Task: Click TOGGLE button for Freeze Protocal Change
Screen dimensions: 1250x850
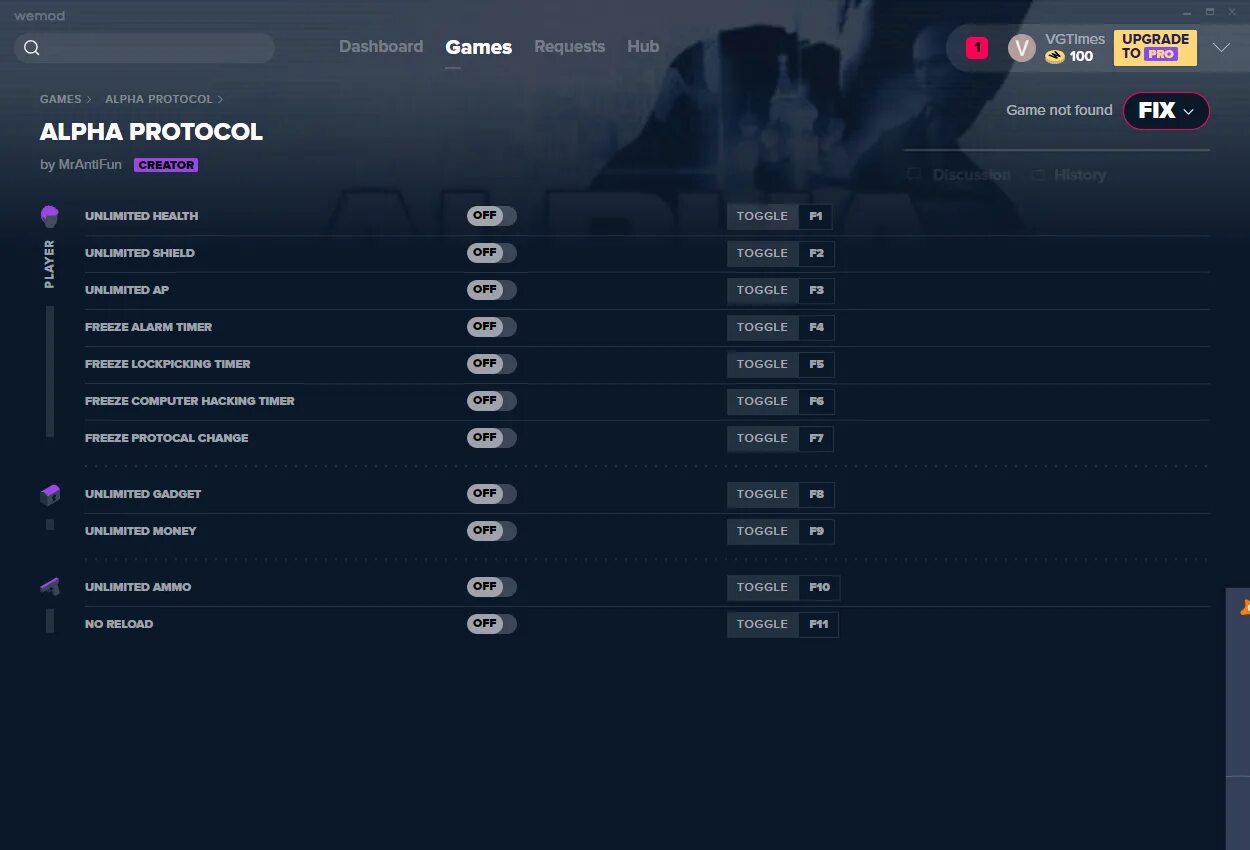Action: [x=763, y=438]
